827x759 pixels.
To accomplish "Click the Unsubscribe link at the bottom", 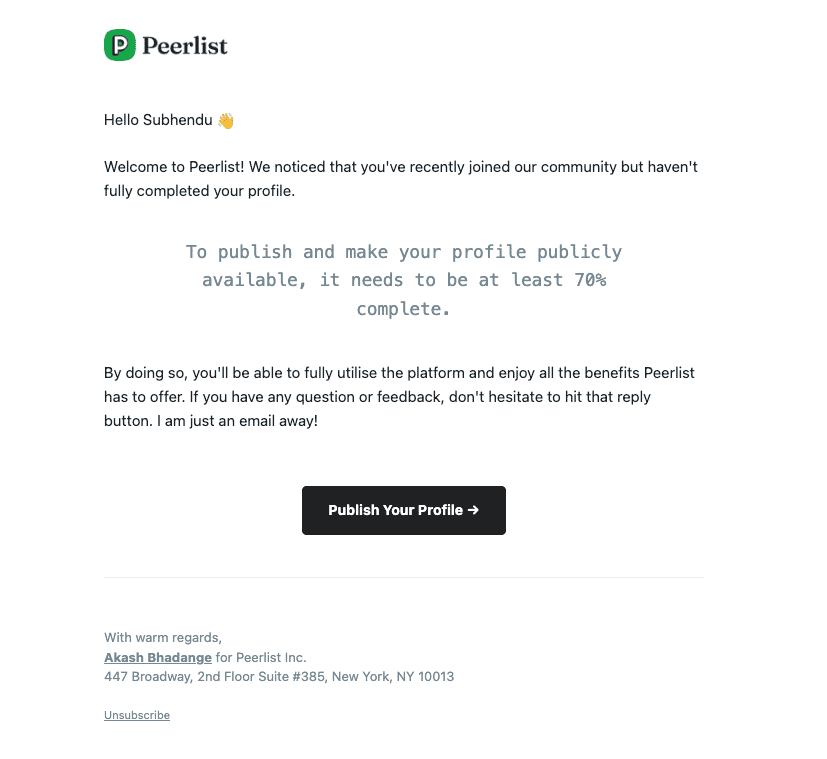I will click(137, 715).
